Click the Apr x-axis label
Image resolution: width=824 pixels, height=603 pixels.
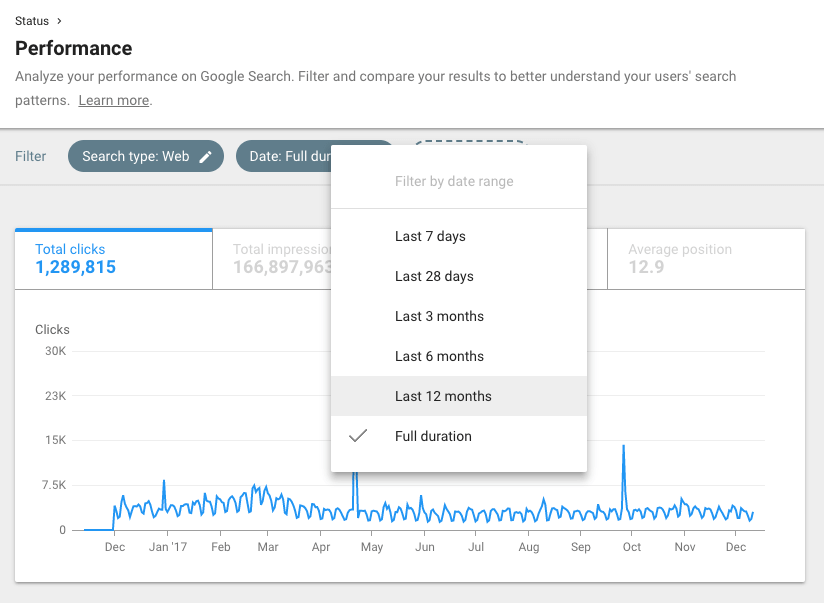(321, 547)
